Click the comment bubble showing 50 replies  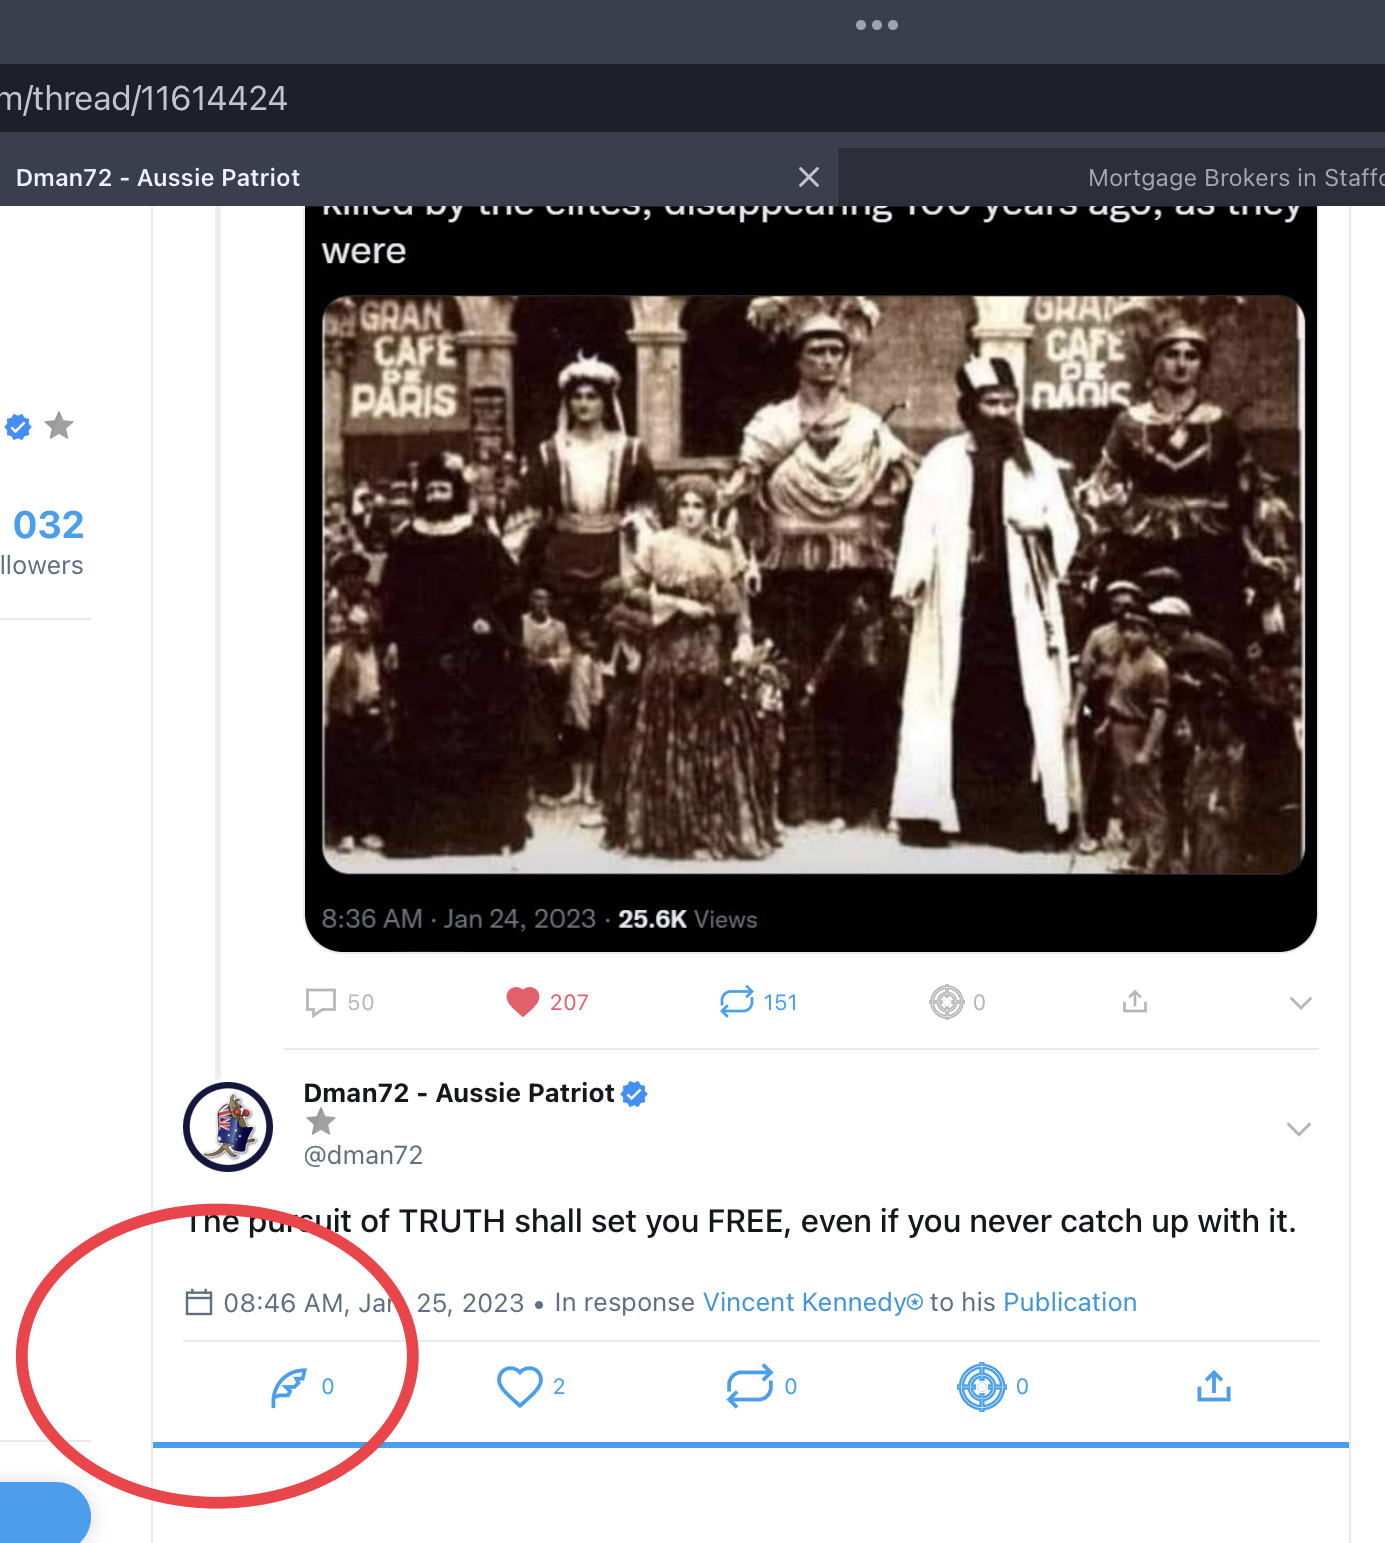[321, 1002]
